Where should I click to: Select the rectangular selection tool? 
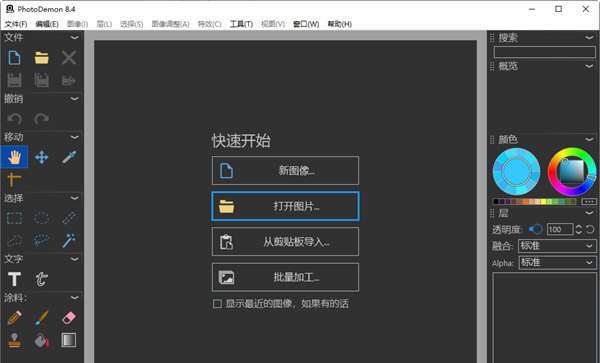pos(15,218)
